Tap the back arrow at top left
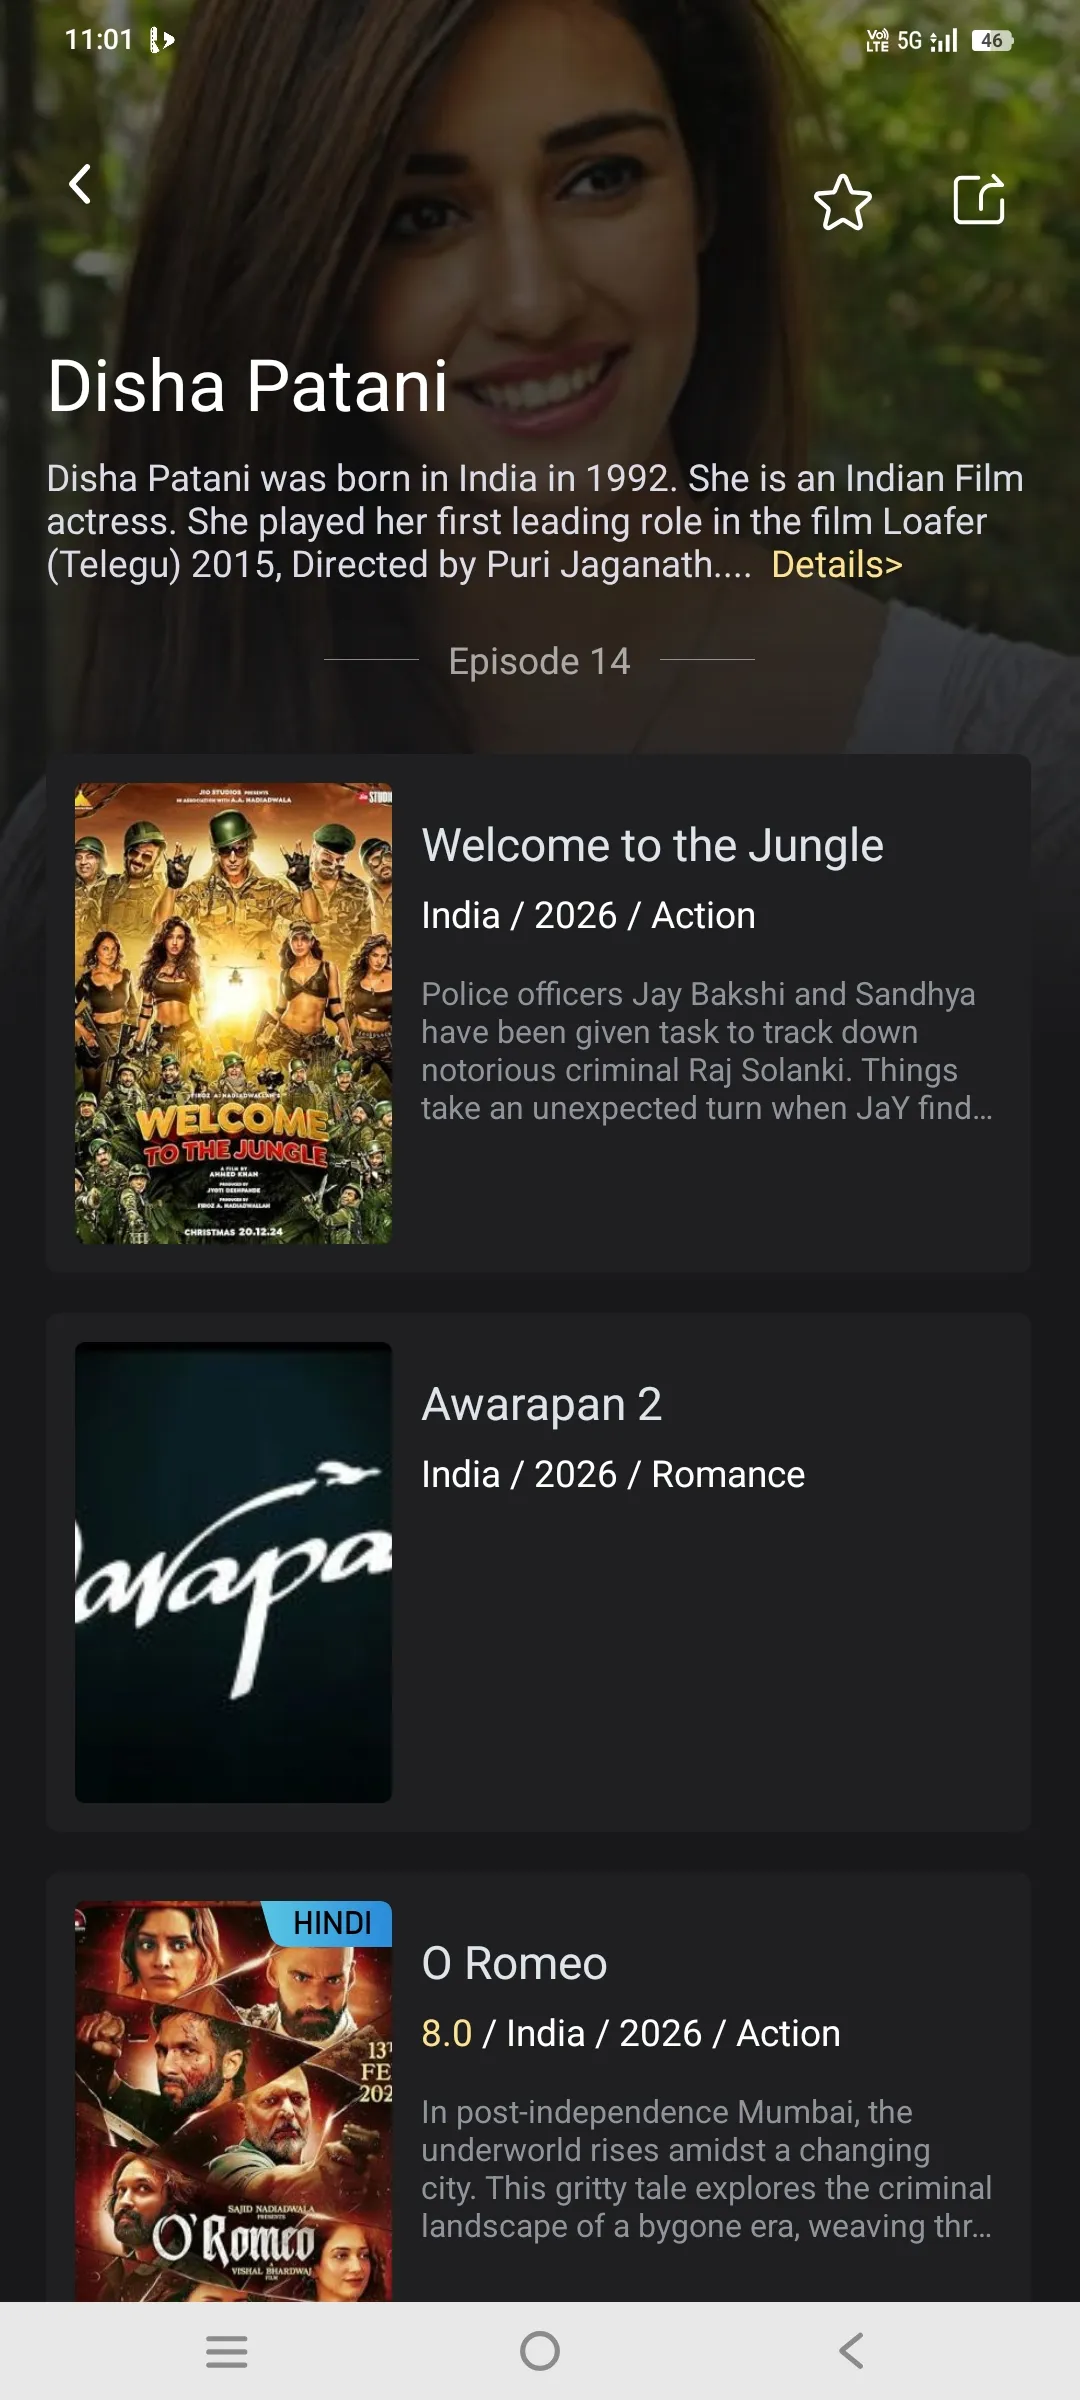1080x2400 pixels. point(80,184)
